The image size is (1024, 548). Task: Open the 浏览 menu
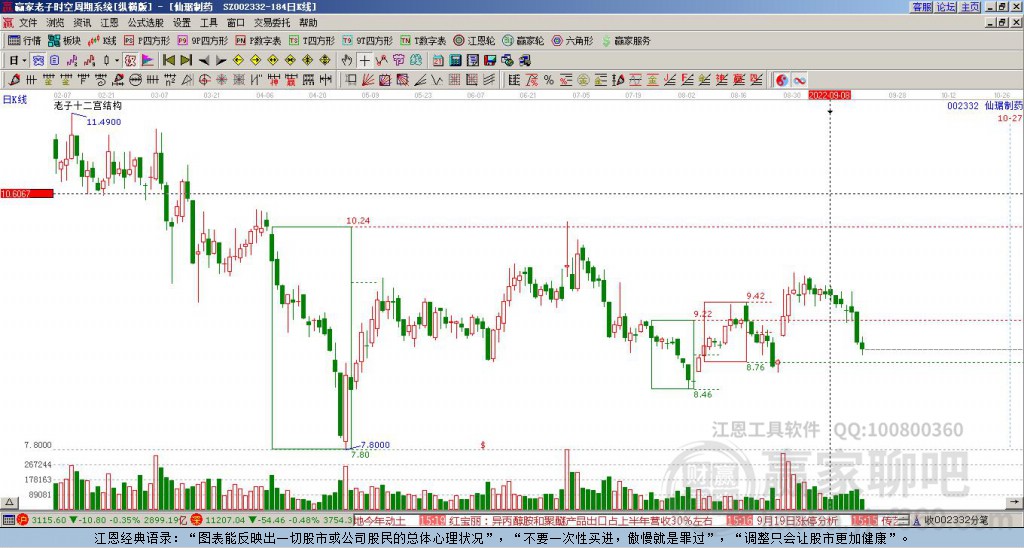pos(55,23)
